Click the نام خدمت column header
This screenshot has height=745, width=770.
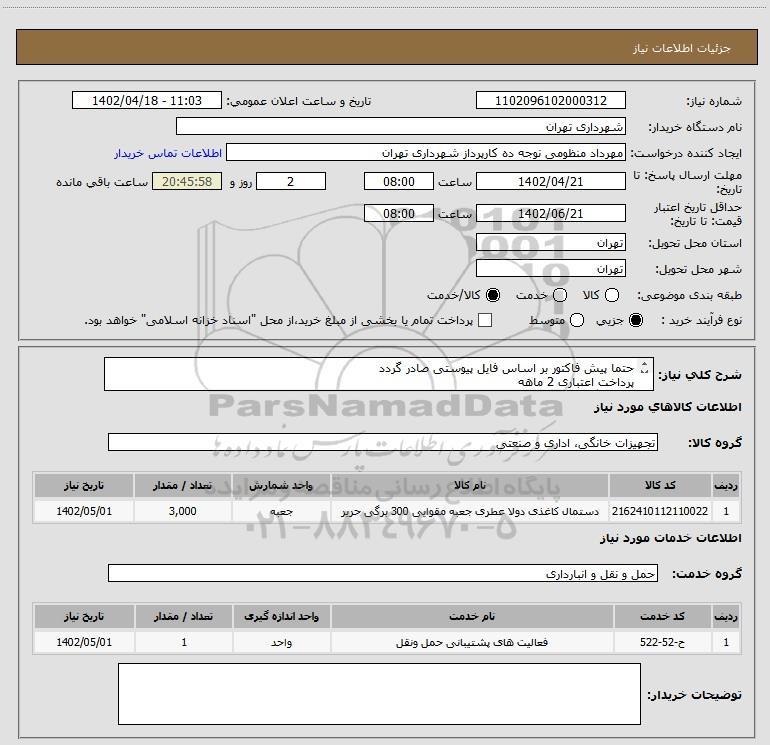click(472, 616)
